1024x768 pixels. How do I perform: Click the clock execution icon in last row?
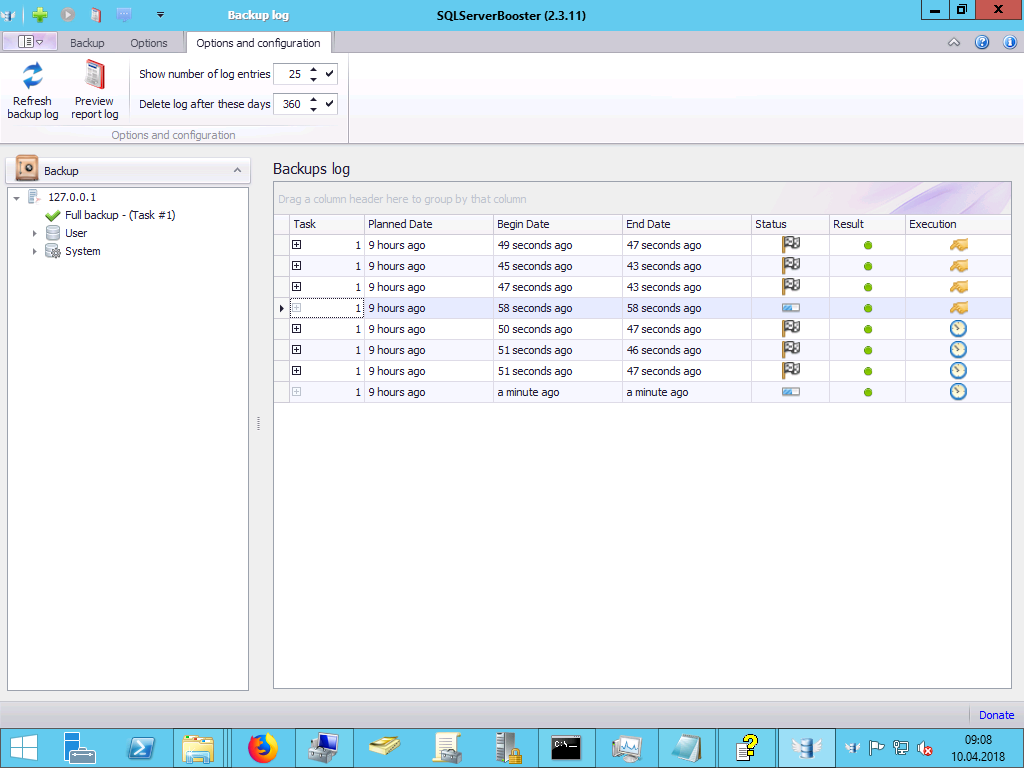[x=958, y=392]
